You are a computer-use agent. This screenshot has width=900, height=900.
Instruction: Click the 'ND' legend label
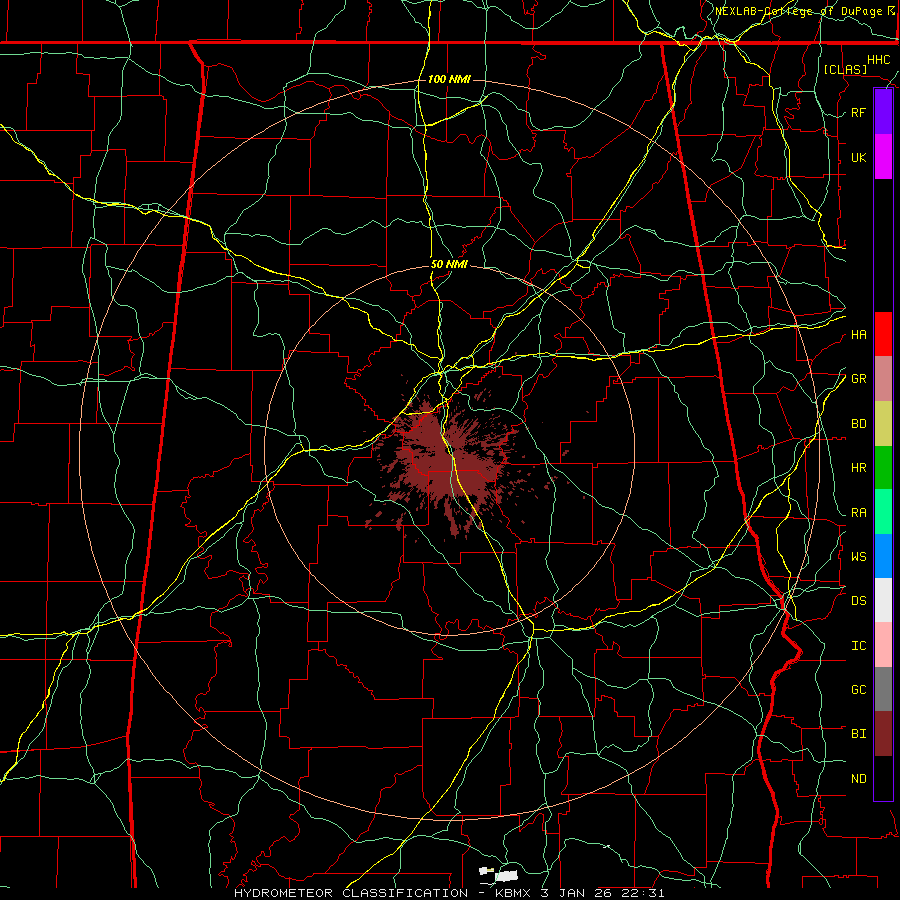[x=858, y=778]
